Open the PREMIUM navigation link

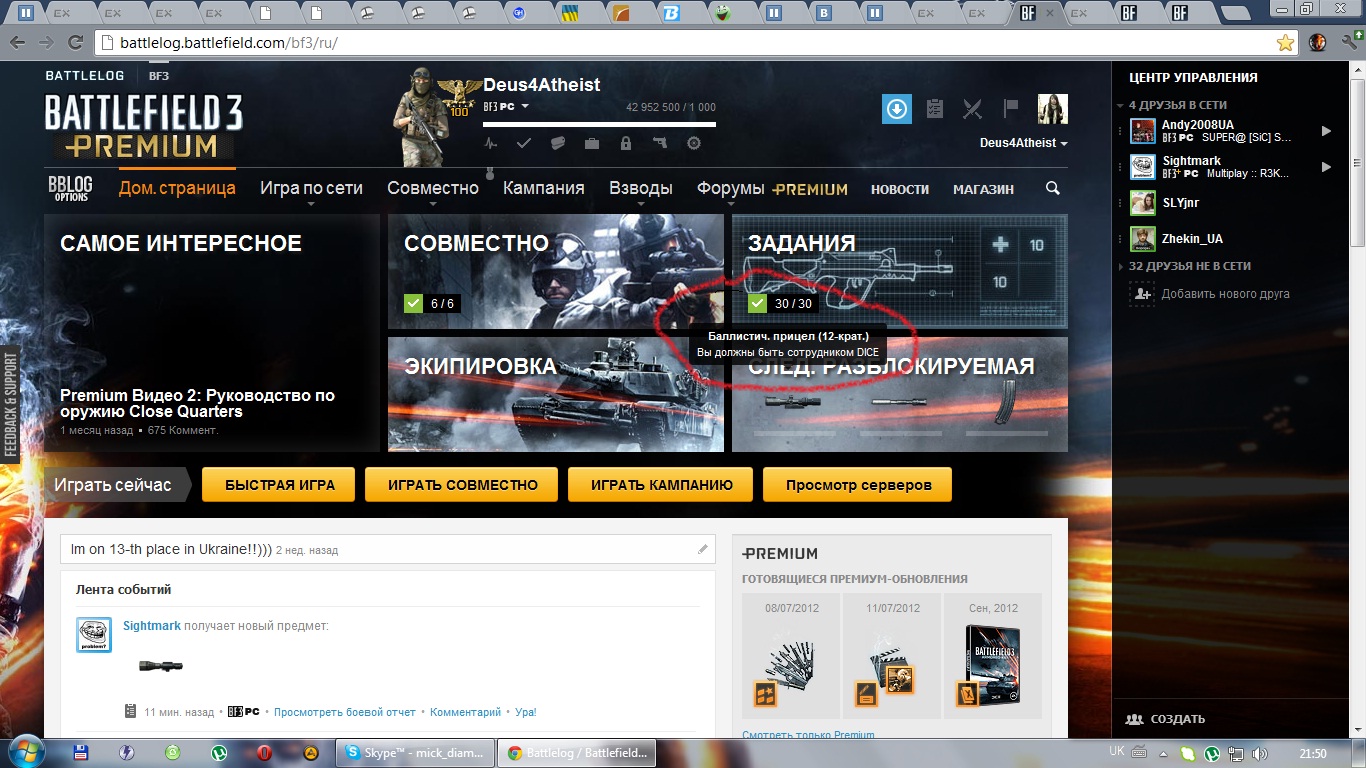click(810, 189)
